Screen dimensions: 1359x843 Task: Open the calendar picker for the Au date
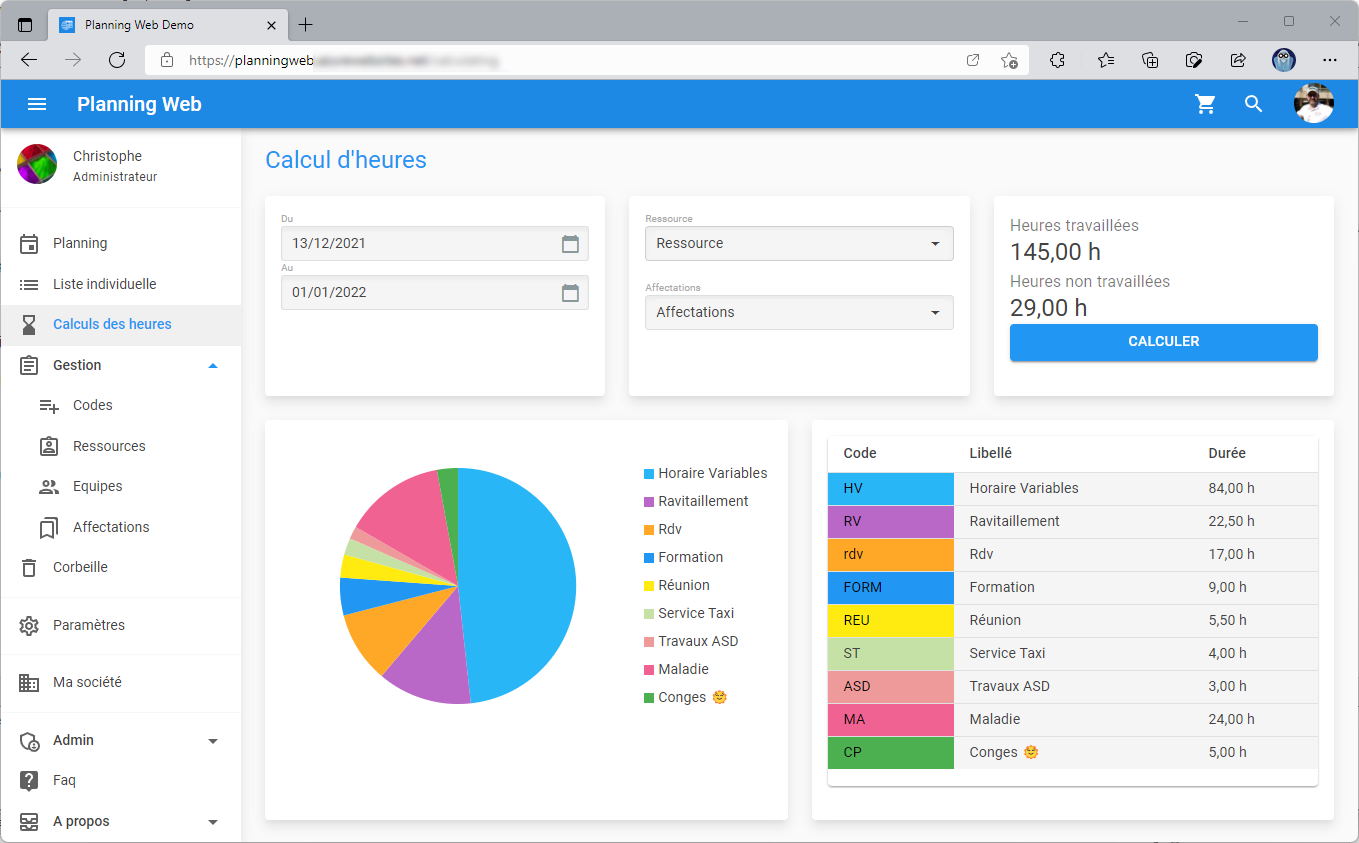570,292
